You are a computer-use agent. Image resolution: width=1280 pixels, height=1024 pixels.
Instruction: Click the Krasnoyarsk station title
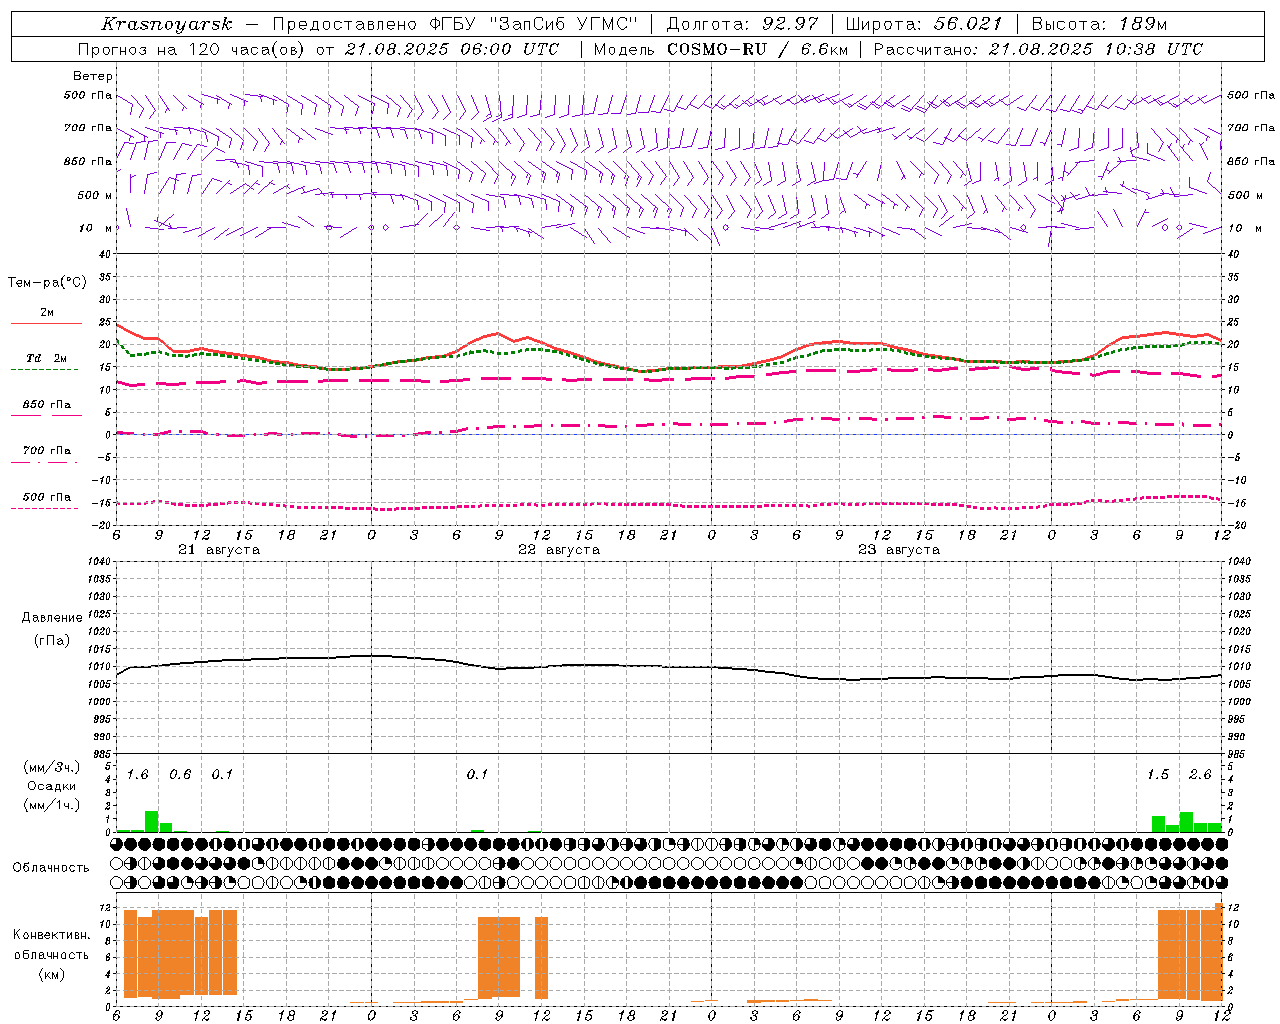167,24
